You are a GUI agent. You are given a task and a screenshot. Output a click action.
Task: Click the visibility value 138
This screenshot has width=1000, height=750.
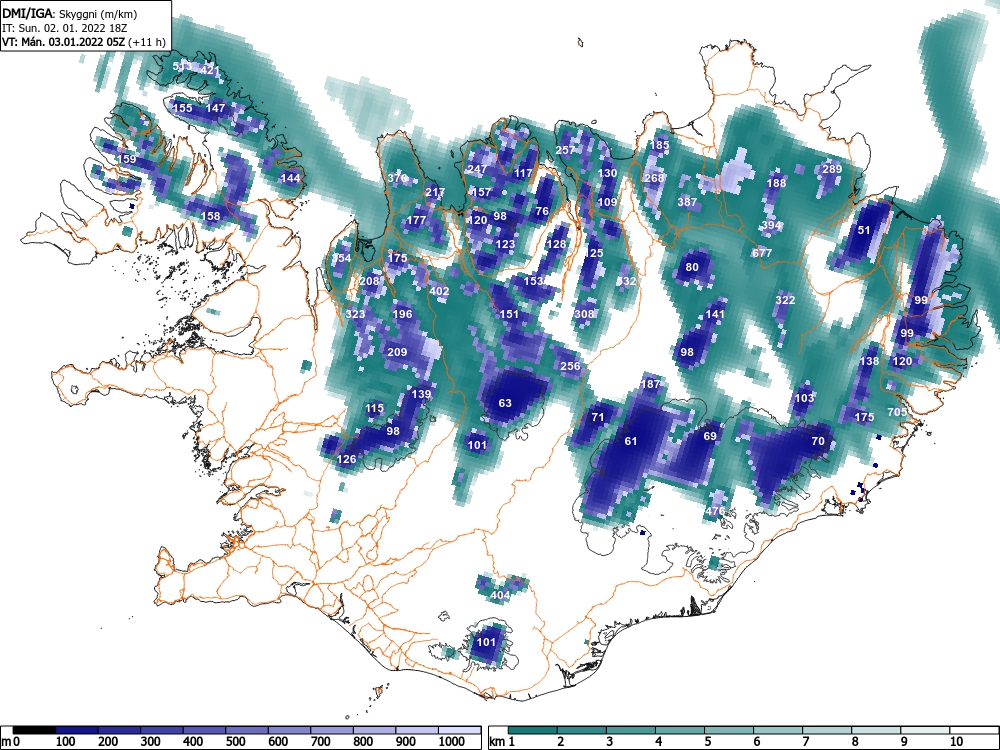[869, 361]
